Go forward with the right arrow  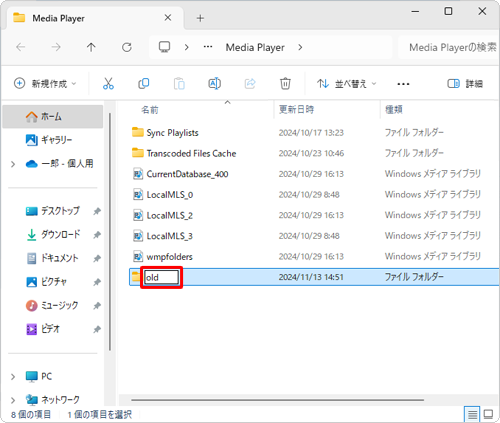(56, 47)
